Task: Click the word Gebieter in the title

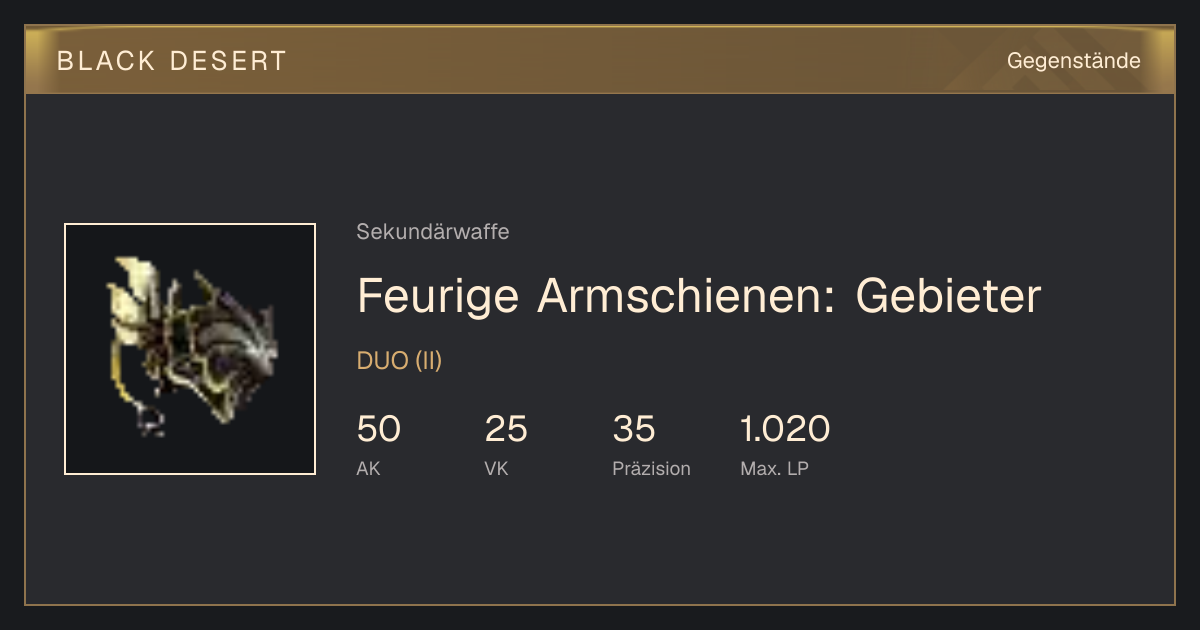Action: coord(948,296)
